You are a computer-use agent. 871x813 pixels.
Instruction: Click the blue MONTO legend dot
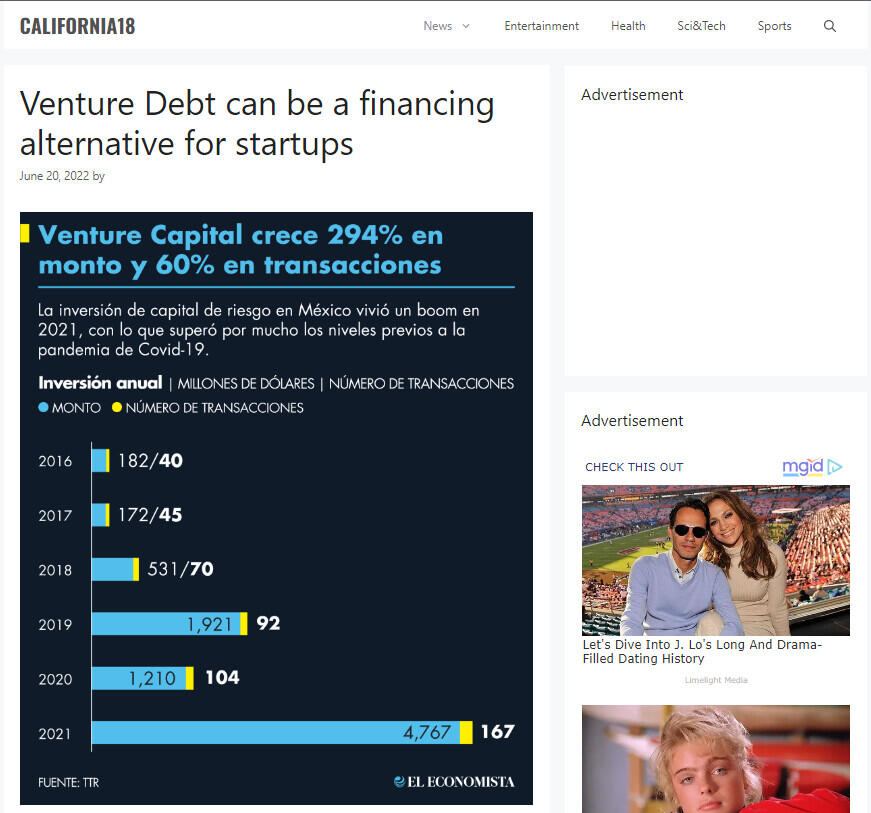(43, 408)
